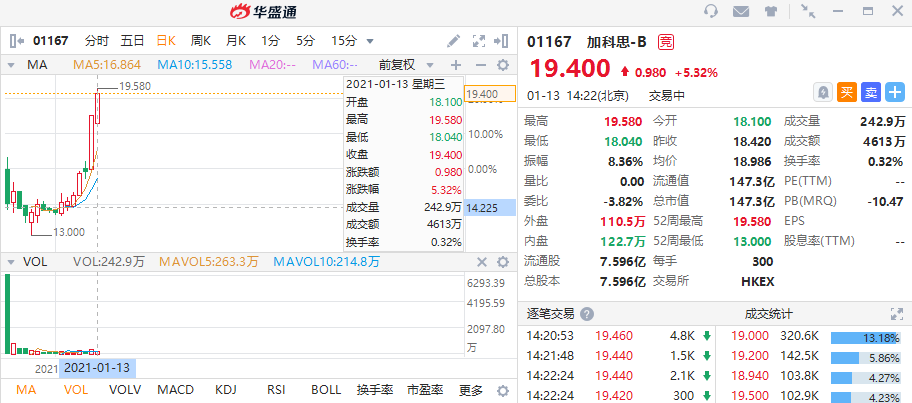912x403 pixels.
Task: Switch sub-chart to 市盈率 indicator
Action: [425, 390]
